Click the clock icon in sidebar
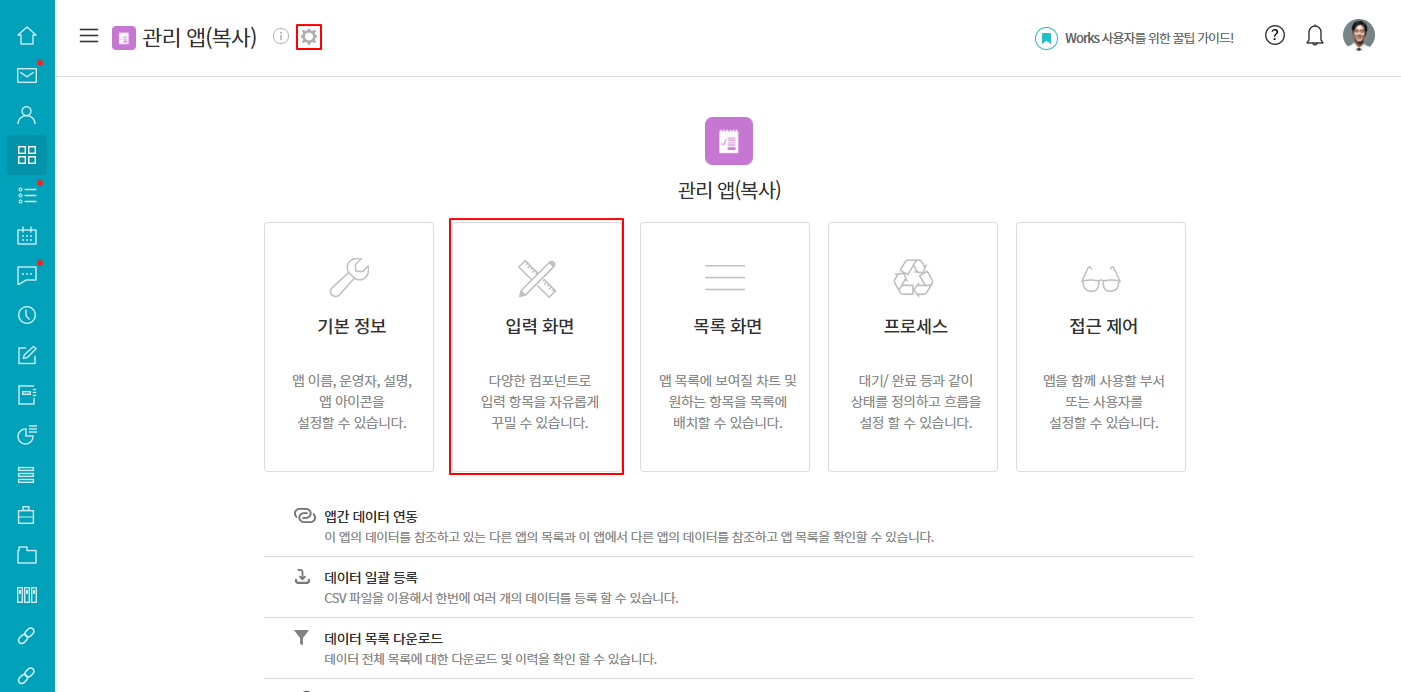This screenshot has width=1401, height=692. [27, 315]
